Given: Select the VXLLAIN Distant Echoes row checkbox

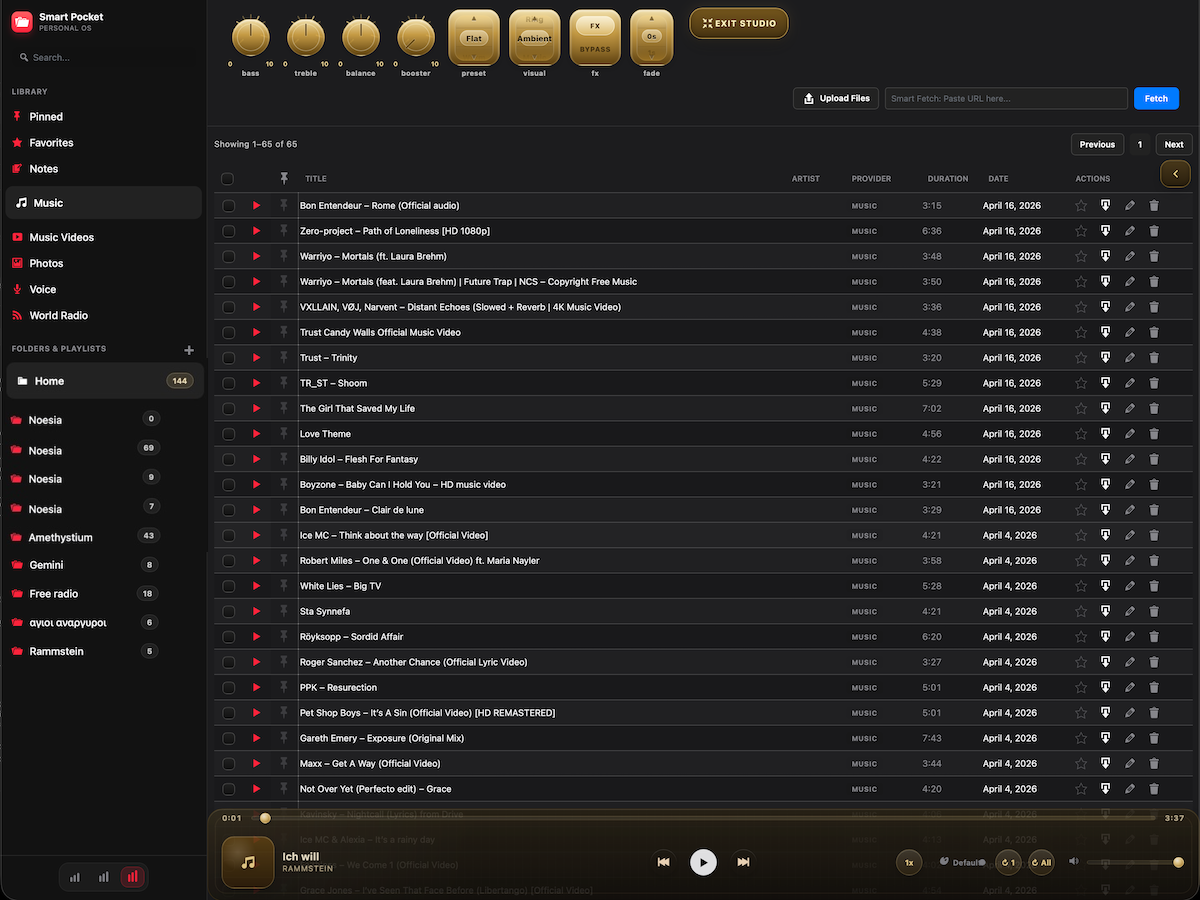Looking at the screenshot, I should pos(228,307).
